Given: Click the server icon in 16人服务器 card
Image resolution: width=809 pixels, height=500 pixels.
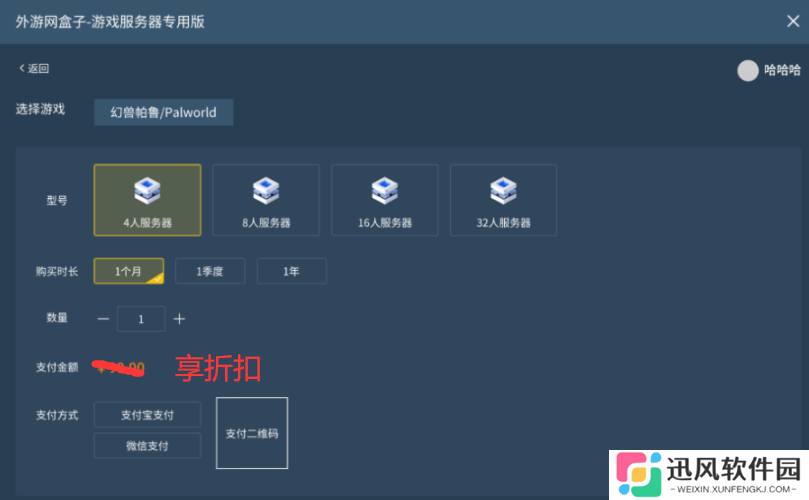Looking at the screenshot, I should coord(384,190).
